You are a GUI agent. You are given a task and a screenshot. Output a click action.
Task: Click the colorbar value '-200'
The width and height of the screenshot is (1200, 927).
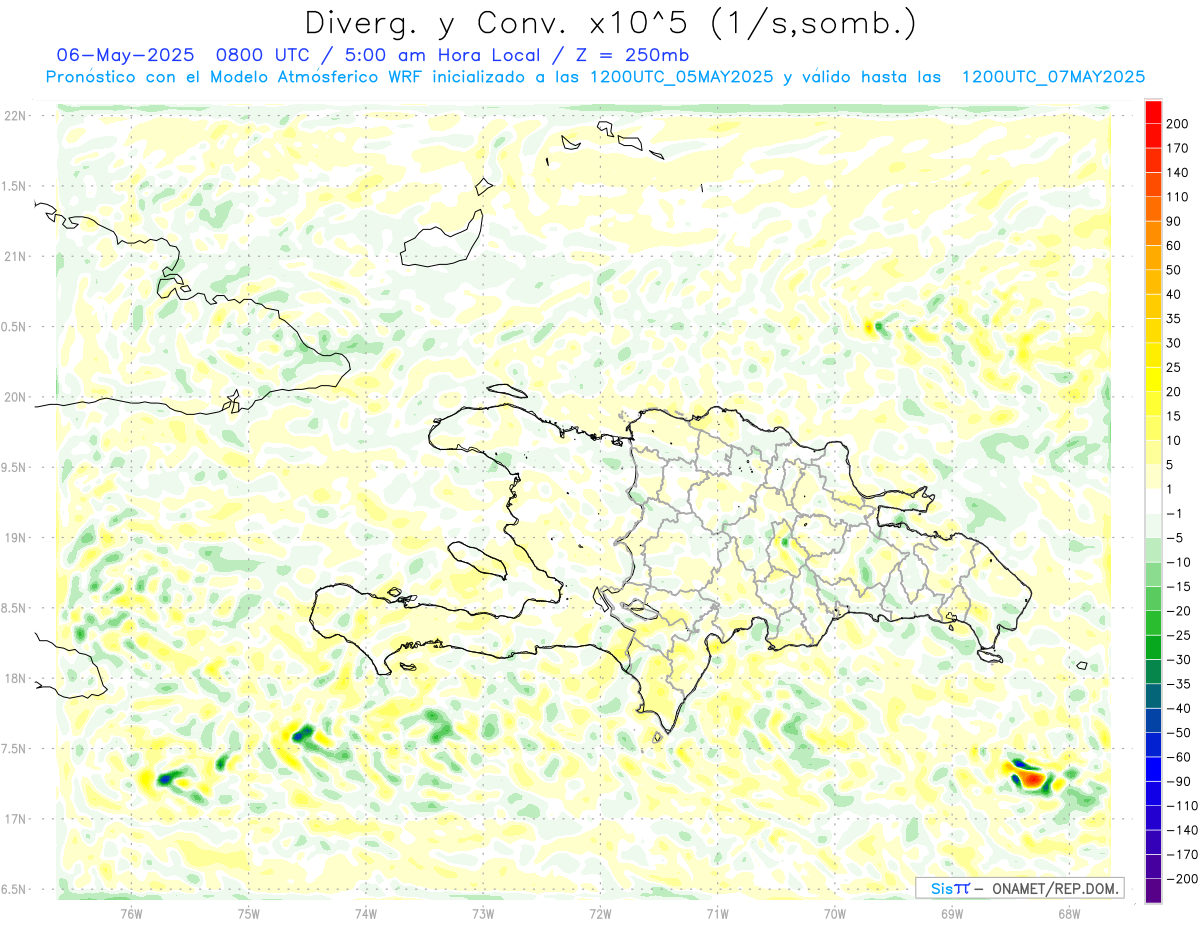1184,879
